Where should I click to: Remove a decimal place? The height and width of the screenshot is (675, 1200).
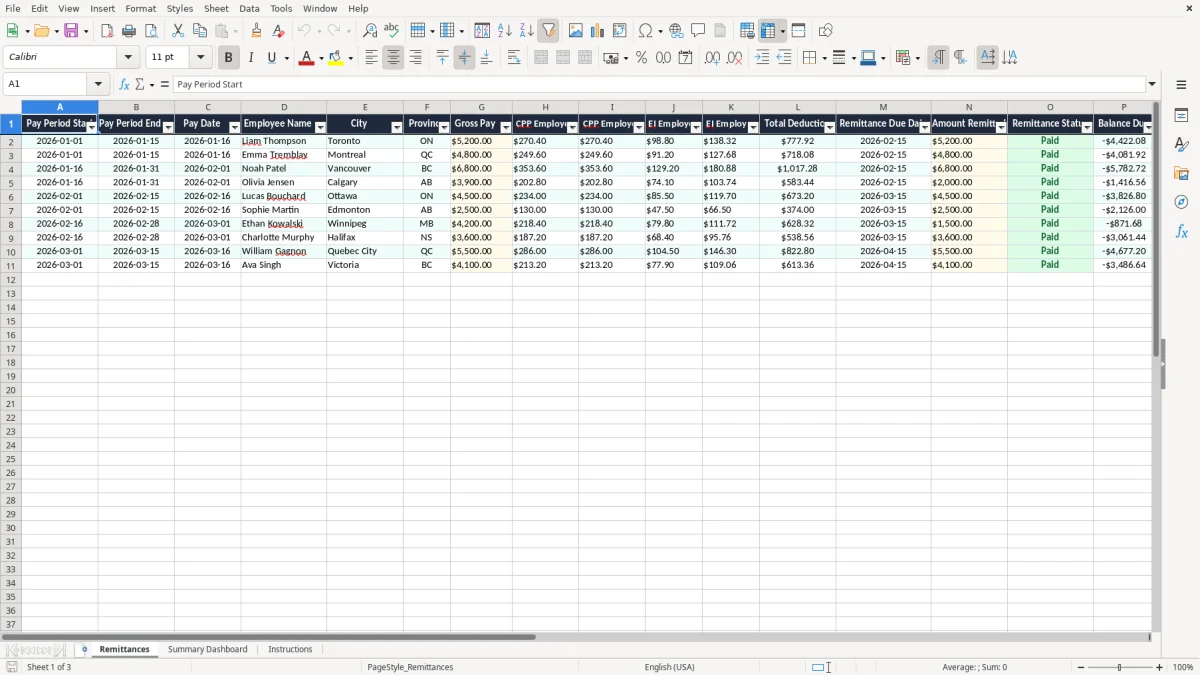click(735, 58)
